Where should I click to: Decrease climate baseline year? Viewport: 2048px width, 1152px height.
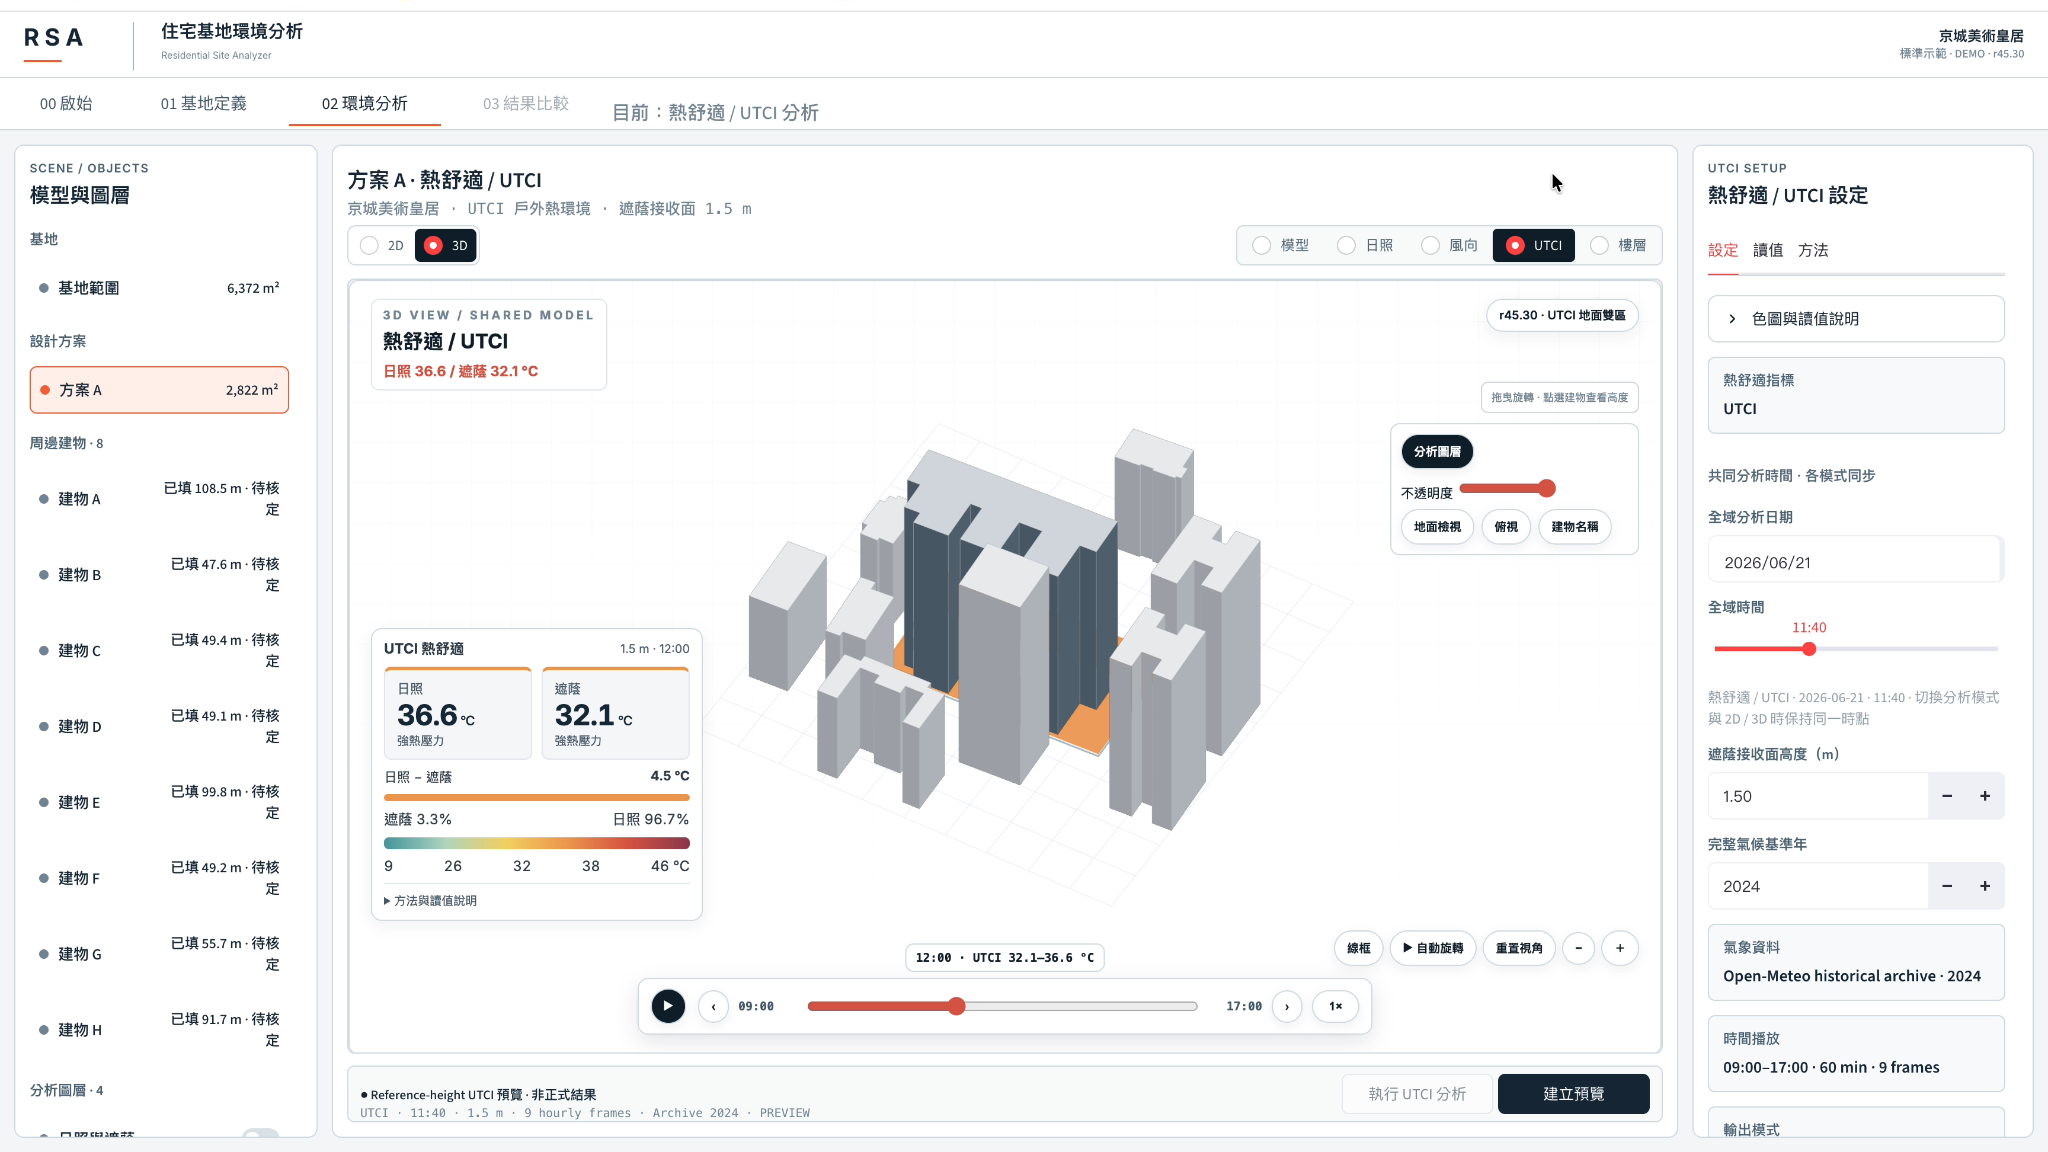[1947, 886]
